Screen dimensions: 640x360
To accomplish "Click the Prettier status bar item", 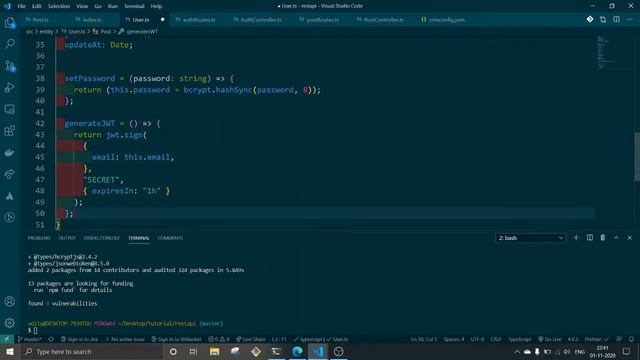I will point(596,339).
